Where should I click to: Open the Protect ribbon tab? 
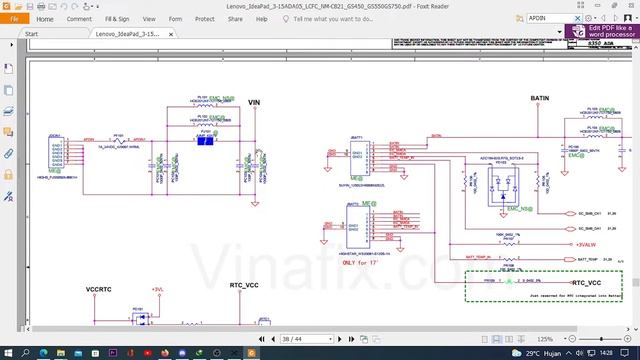pyautogui.click(x=204, y=19)
